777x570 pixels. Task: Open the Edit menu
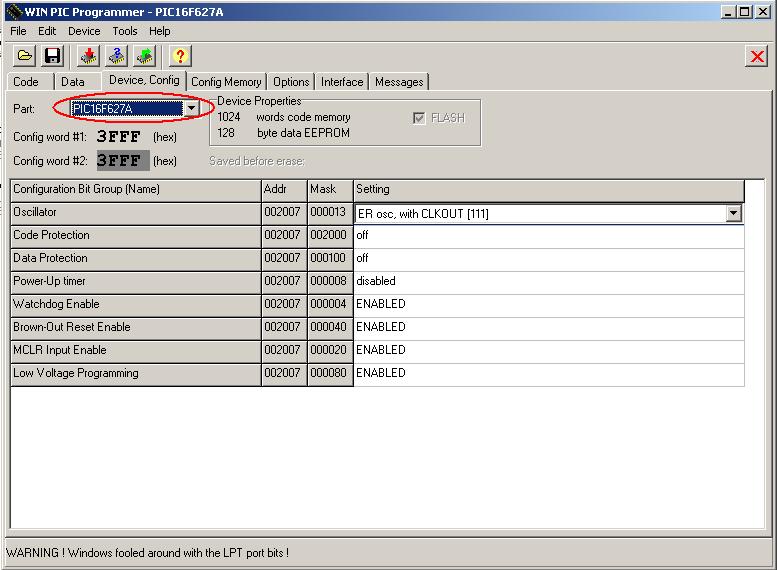click(47, 31)
